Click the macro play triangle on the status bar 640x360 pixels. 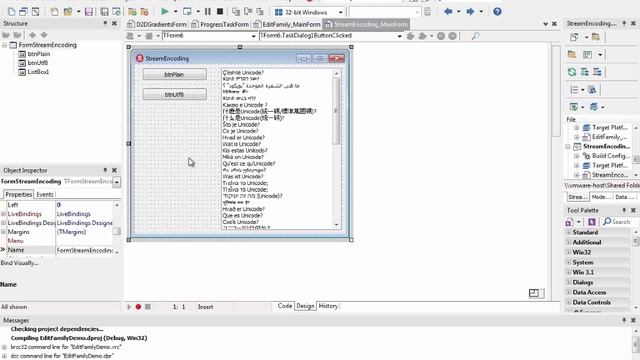(129, 307)
